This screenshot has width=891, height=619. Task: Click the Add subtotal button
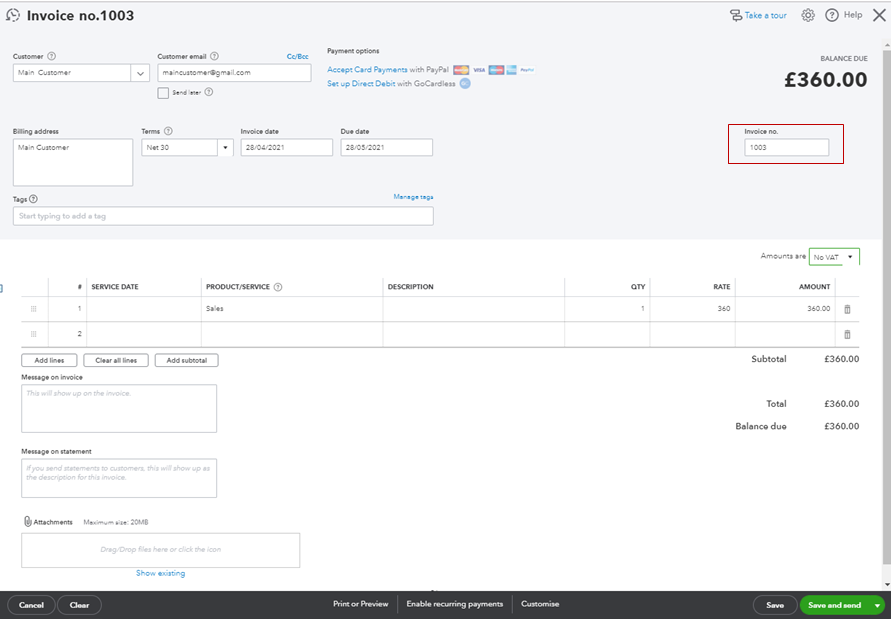click(186, 360)
